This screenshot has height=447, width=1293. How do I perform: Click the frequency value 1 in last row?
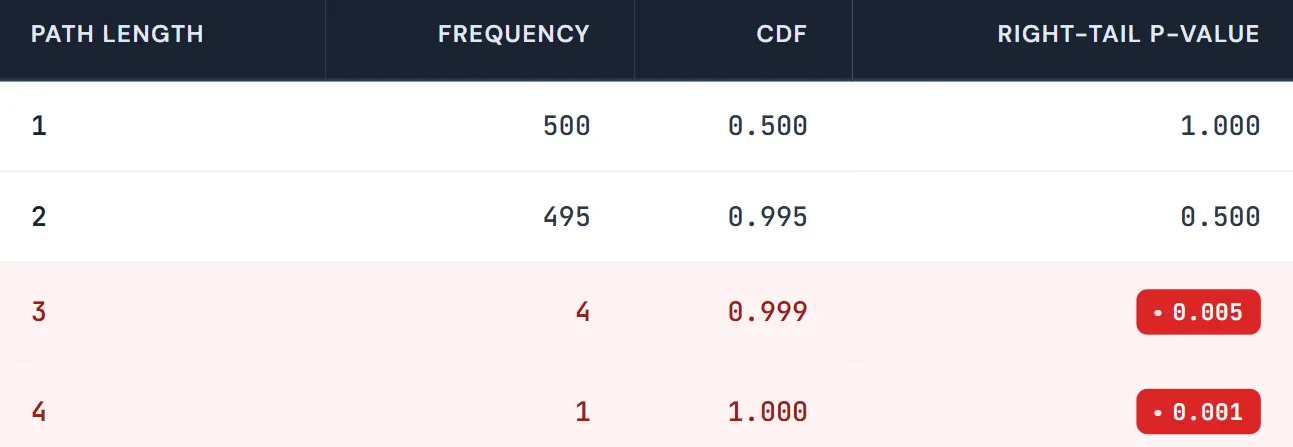tap(583, 411)
